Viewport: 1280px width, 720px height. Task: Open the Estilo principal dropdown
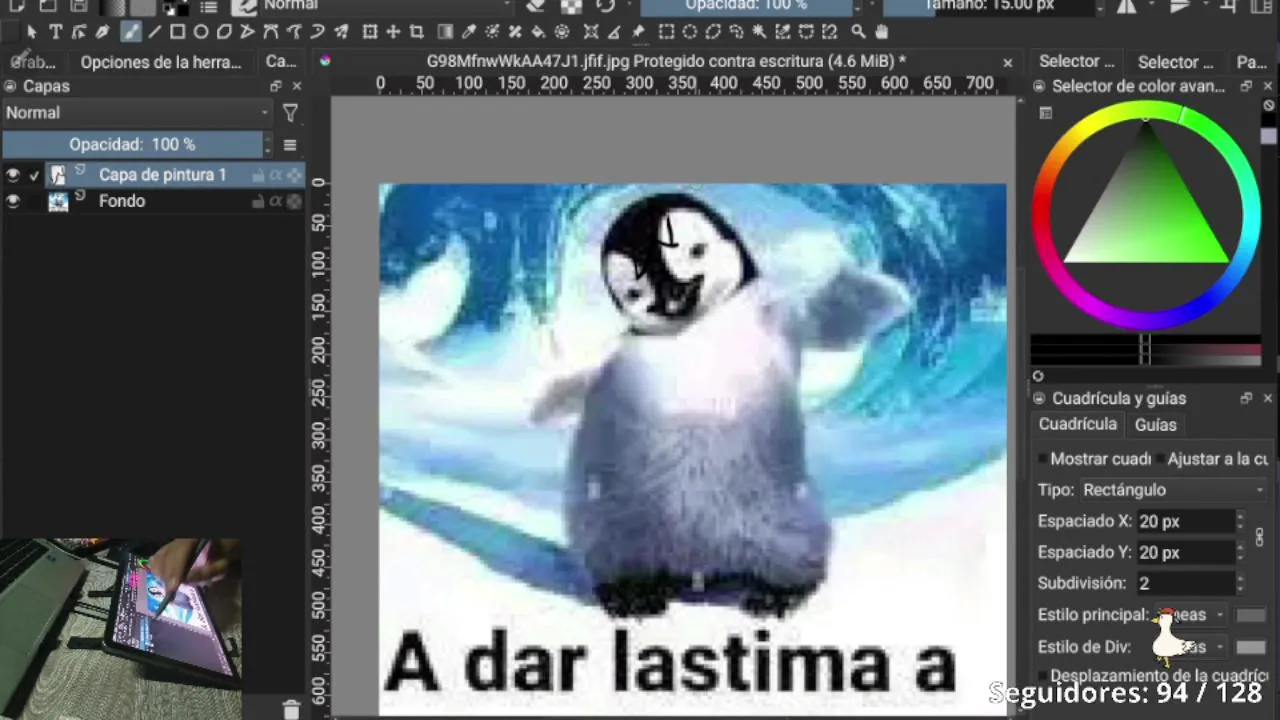pyautogui.click(x=1192, y=615)
